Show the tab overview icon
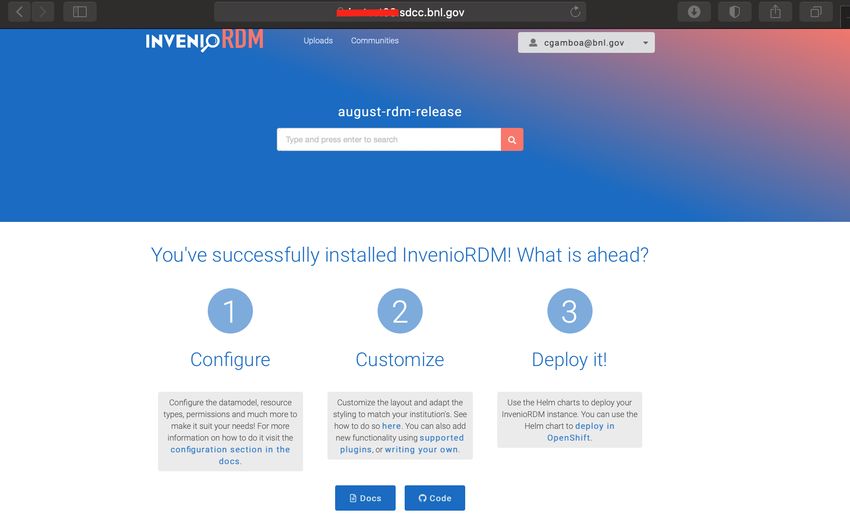 (816, 11)
